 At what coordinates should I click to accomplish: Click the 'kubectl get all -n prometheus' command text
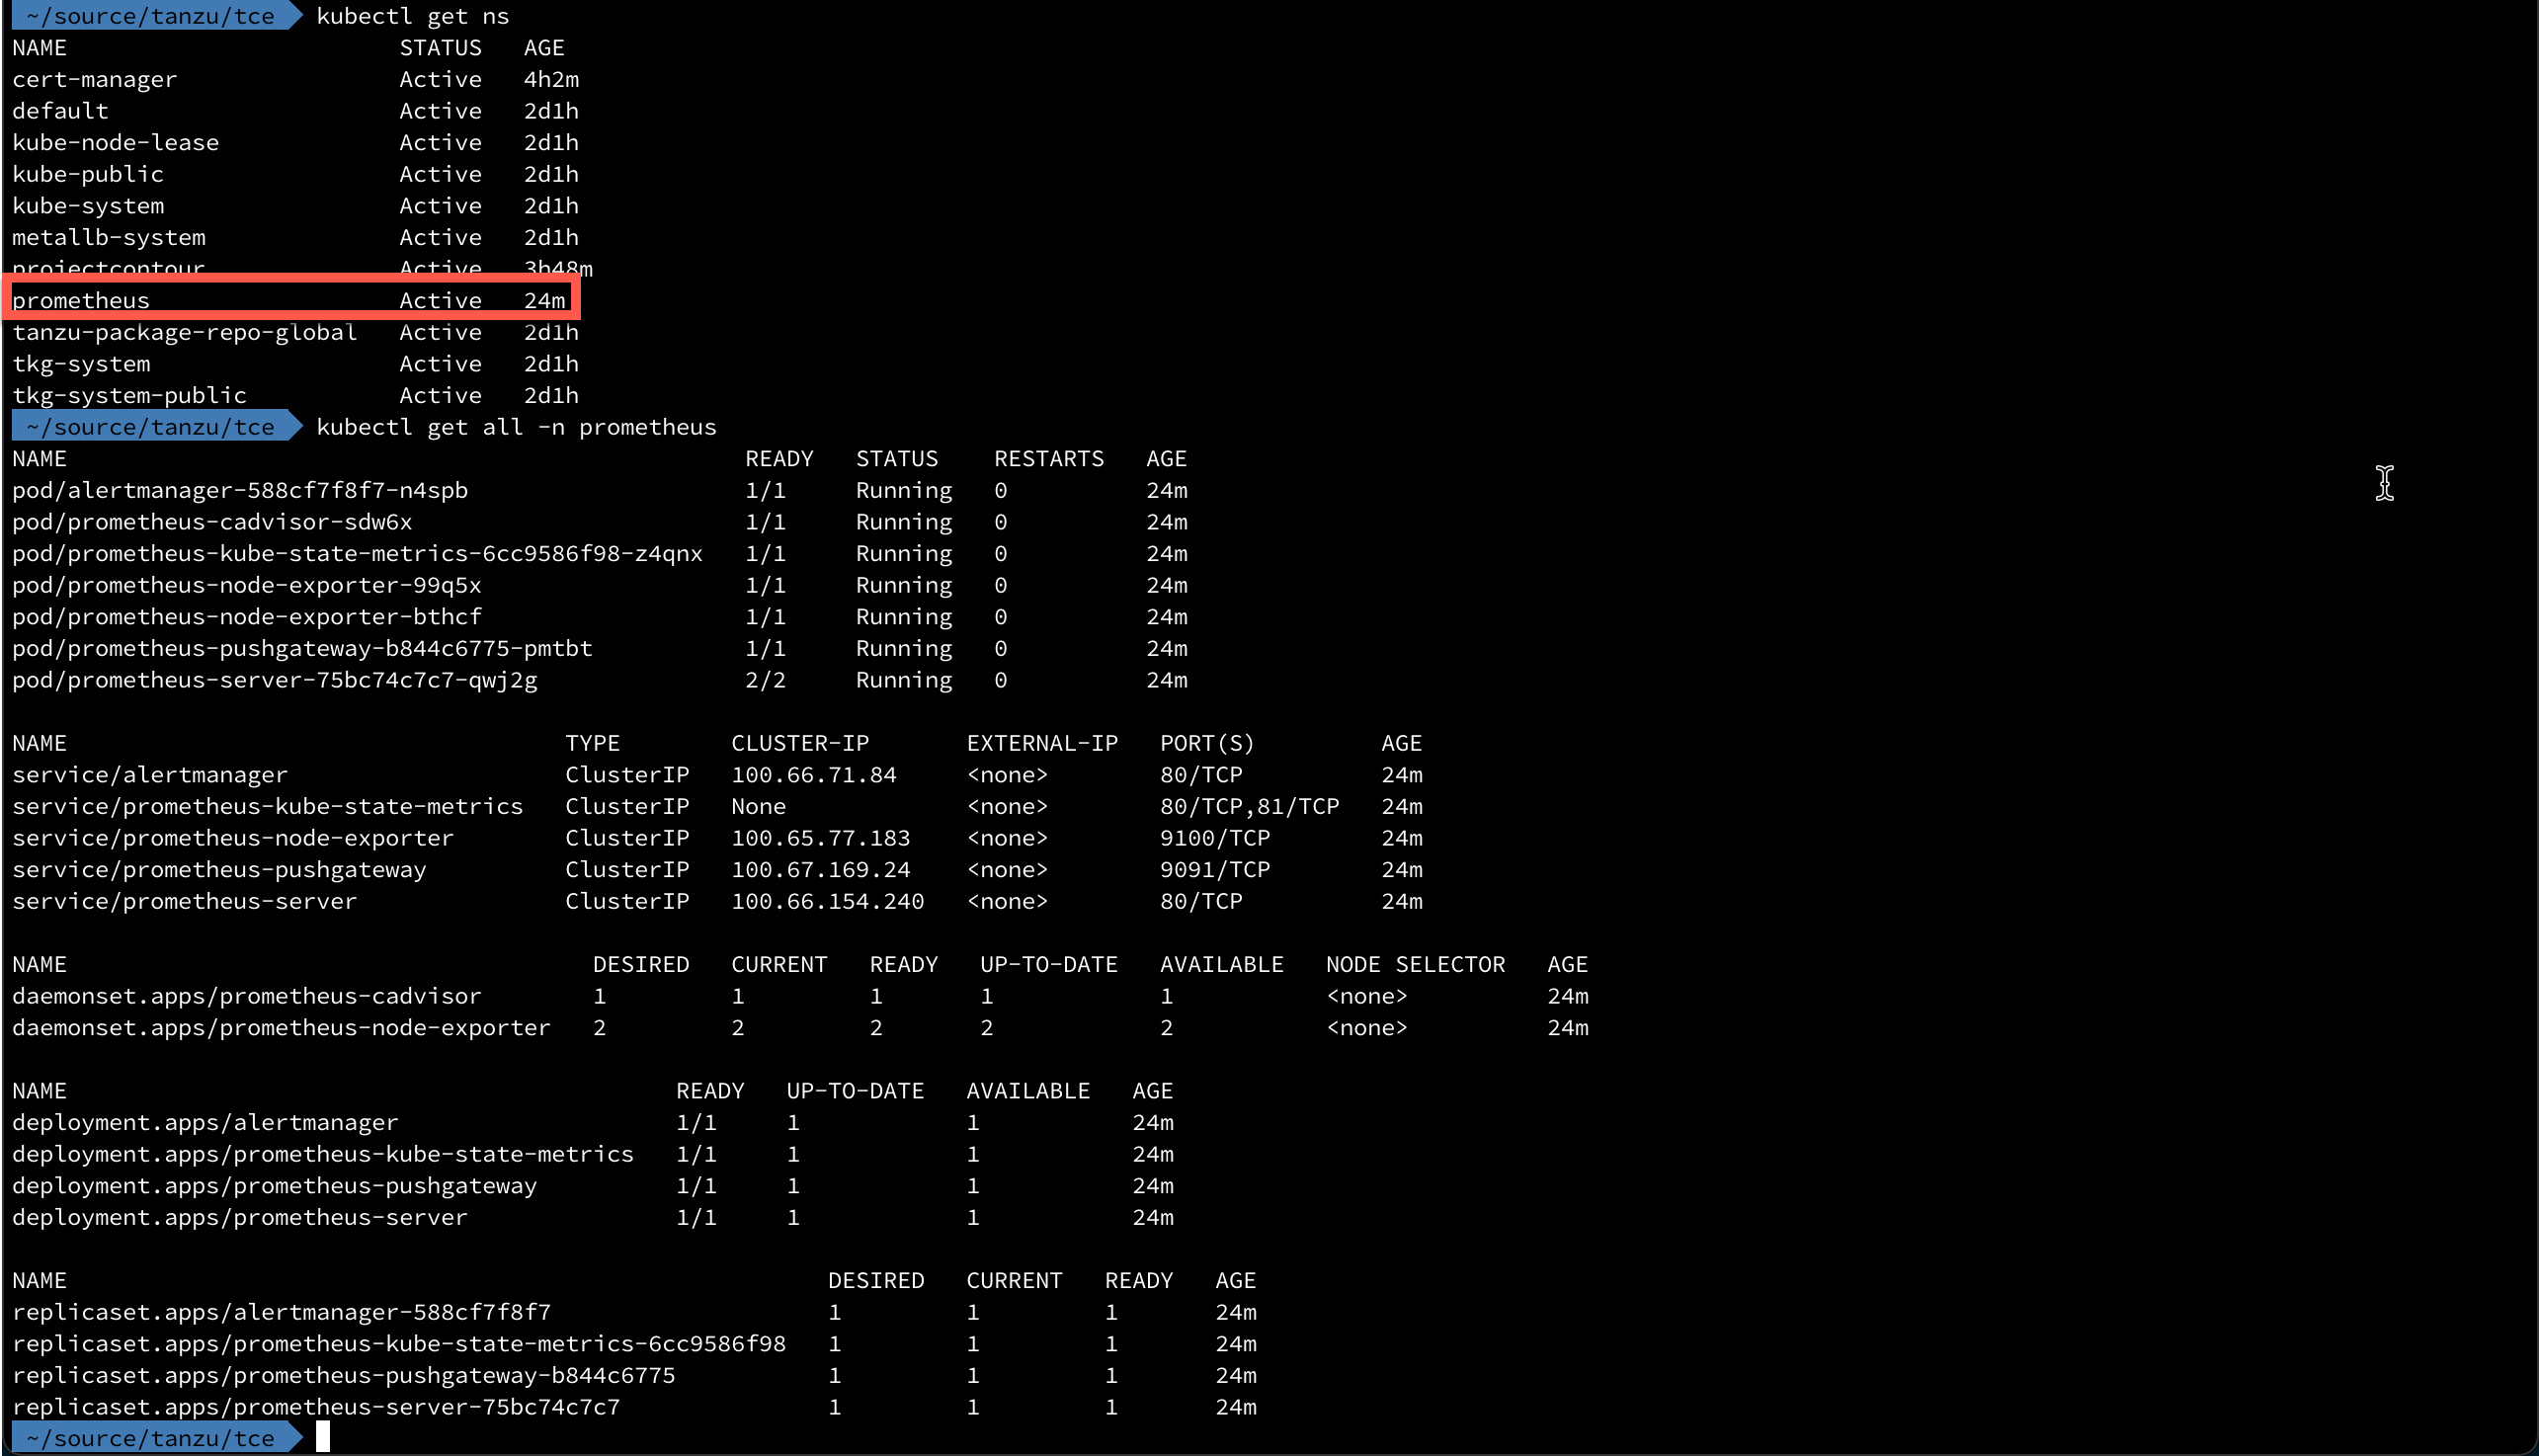click(x=516, y=427)
